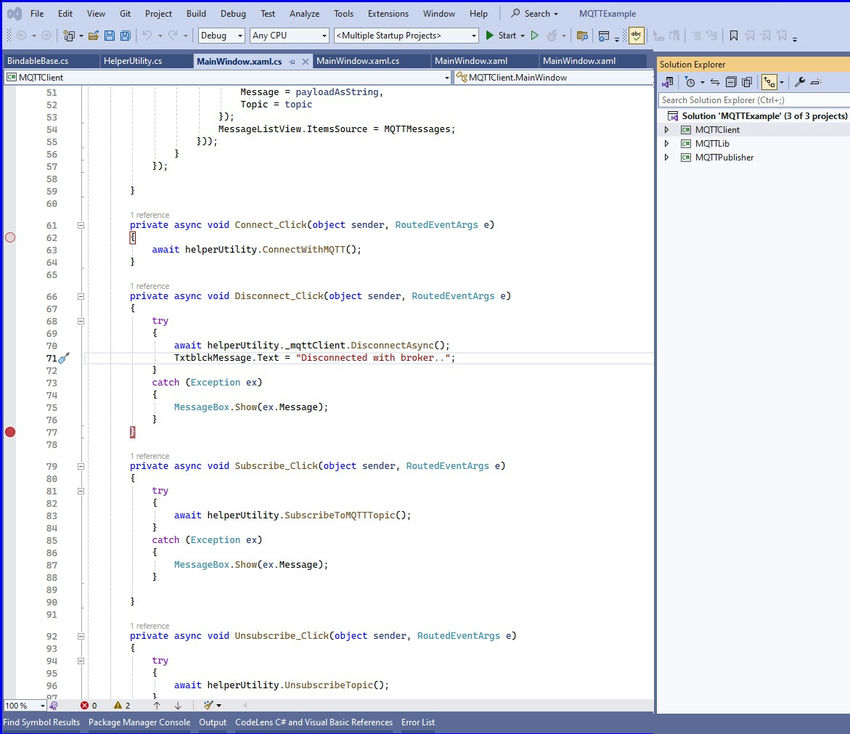Click the code cleanup broom icon

pos(209,705)
